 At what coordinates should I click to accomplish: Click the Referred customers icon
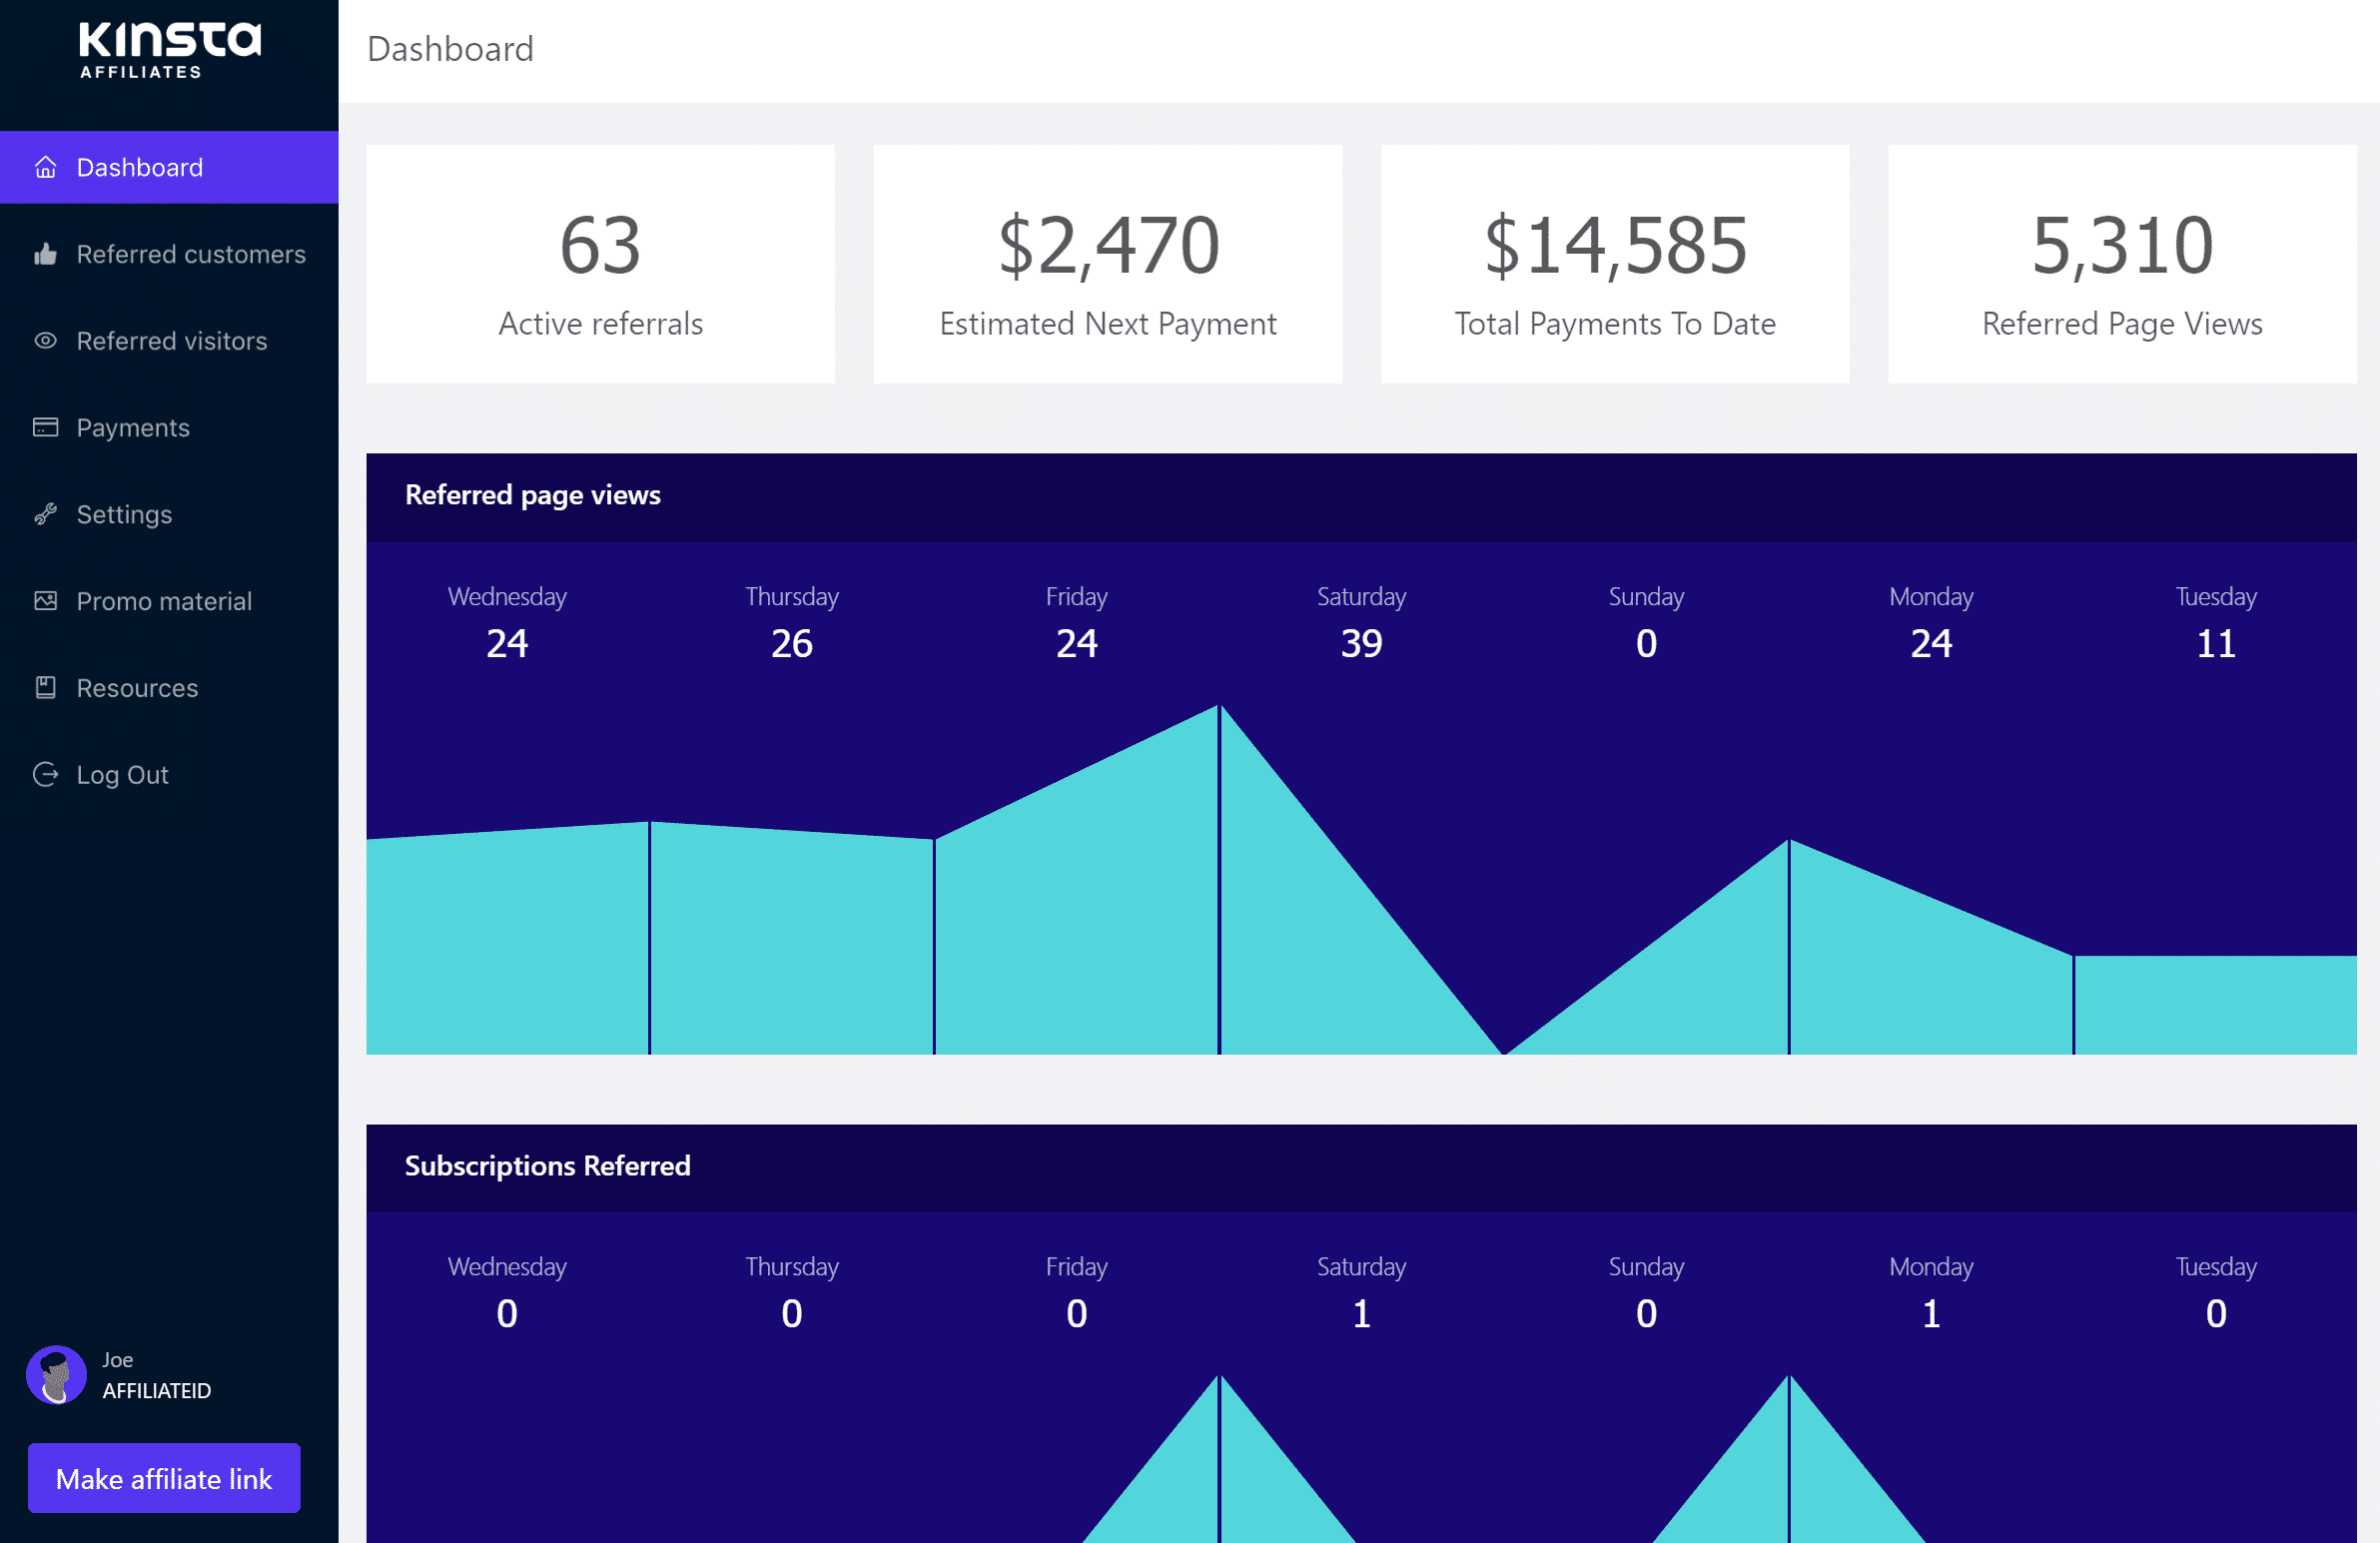click(x=43, y=253)
